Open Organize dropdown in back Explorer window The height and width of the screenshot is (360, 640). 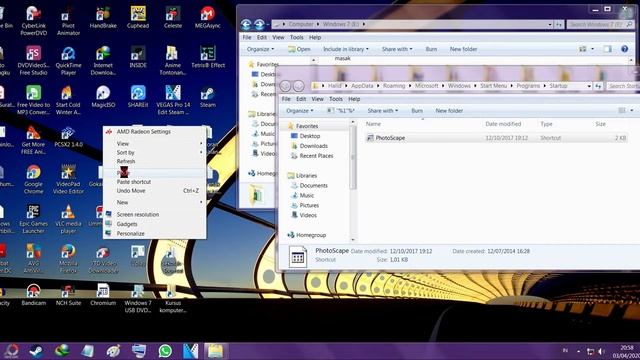260,49
